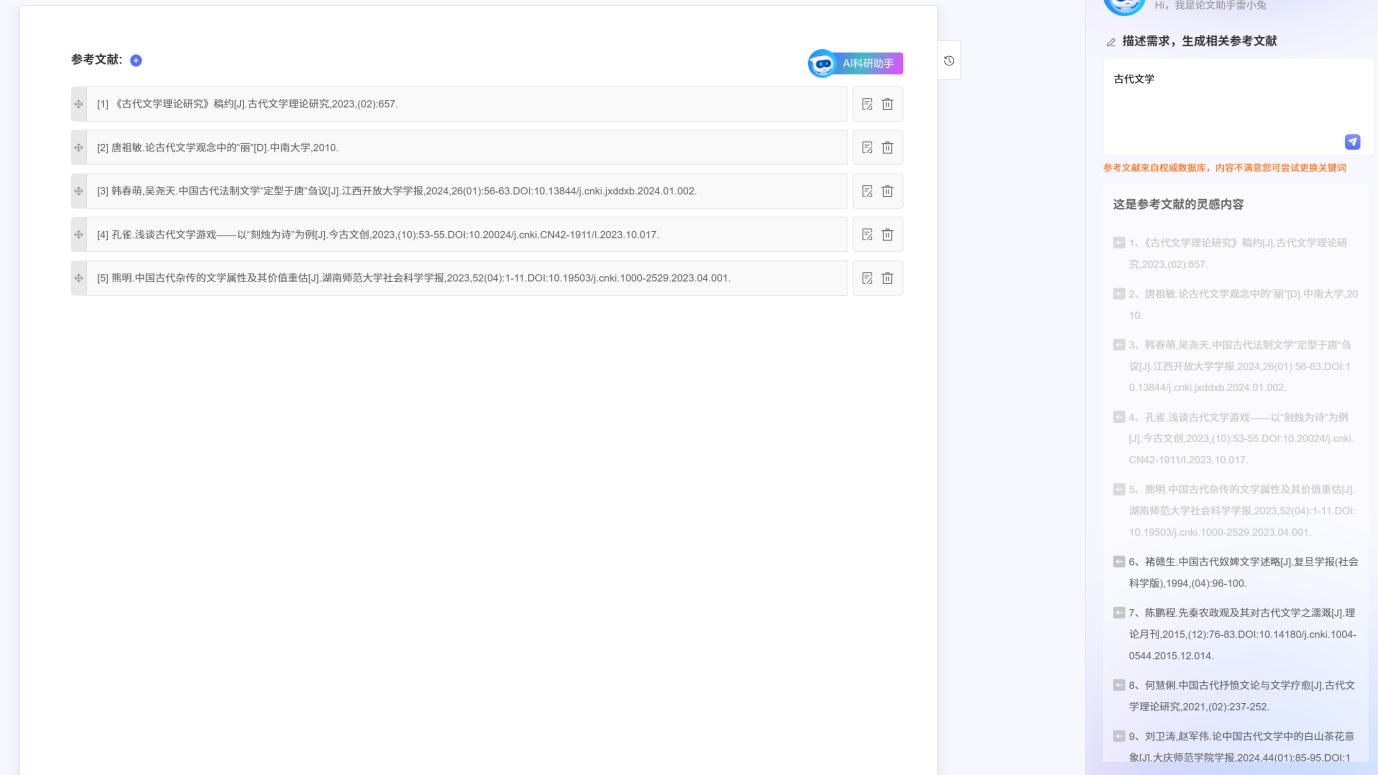The height and width of the screenshot is (775, 1378).
Task: Grab the drag handle of reference [5]
Action: [x=79, y=278]
